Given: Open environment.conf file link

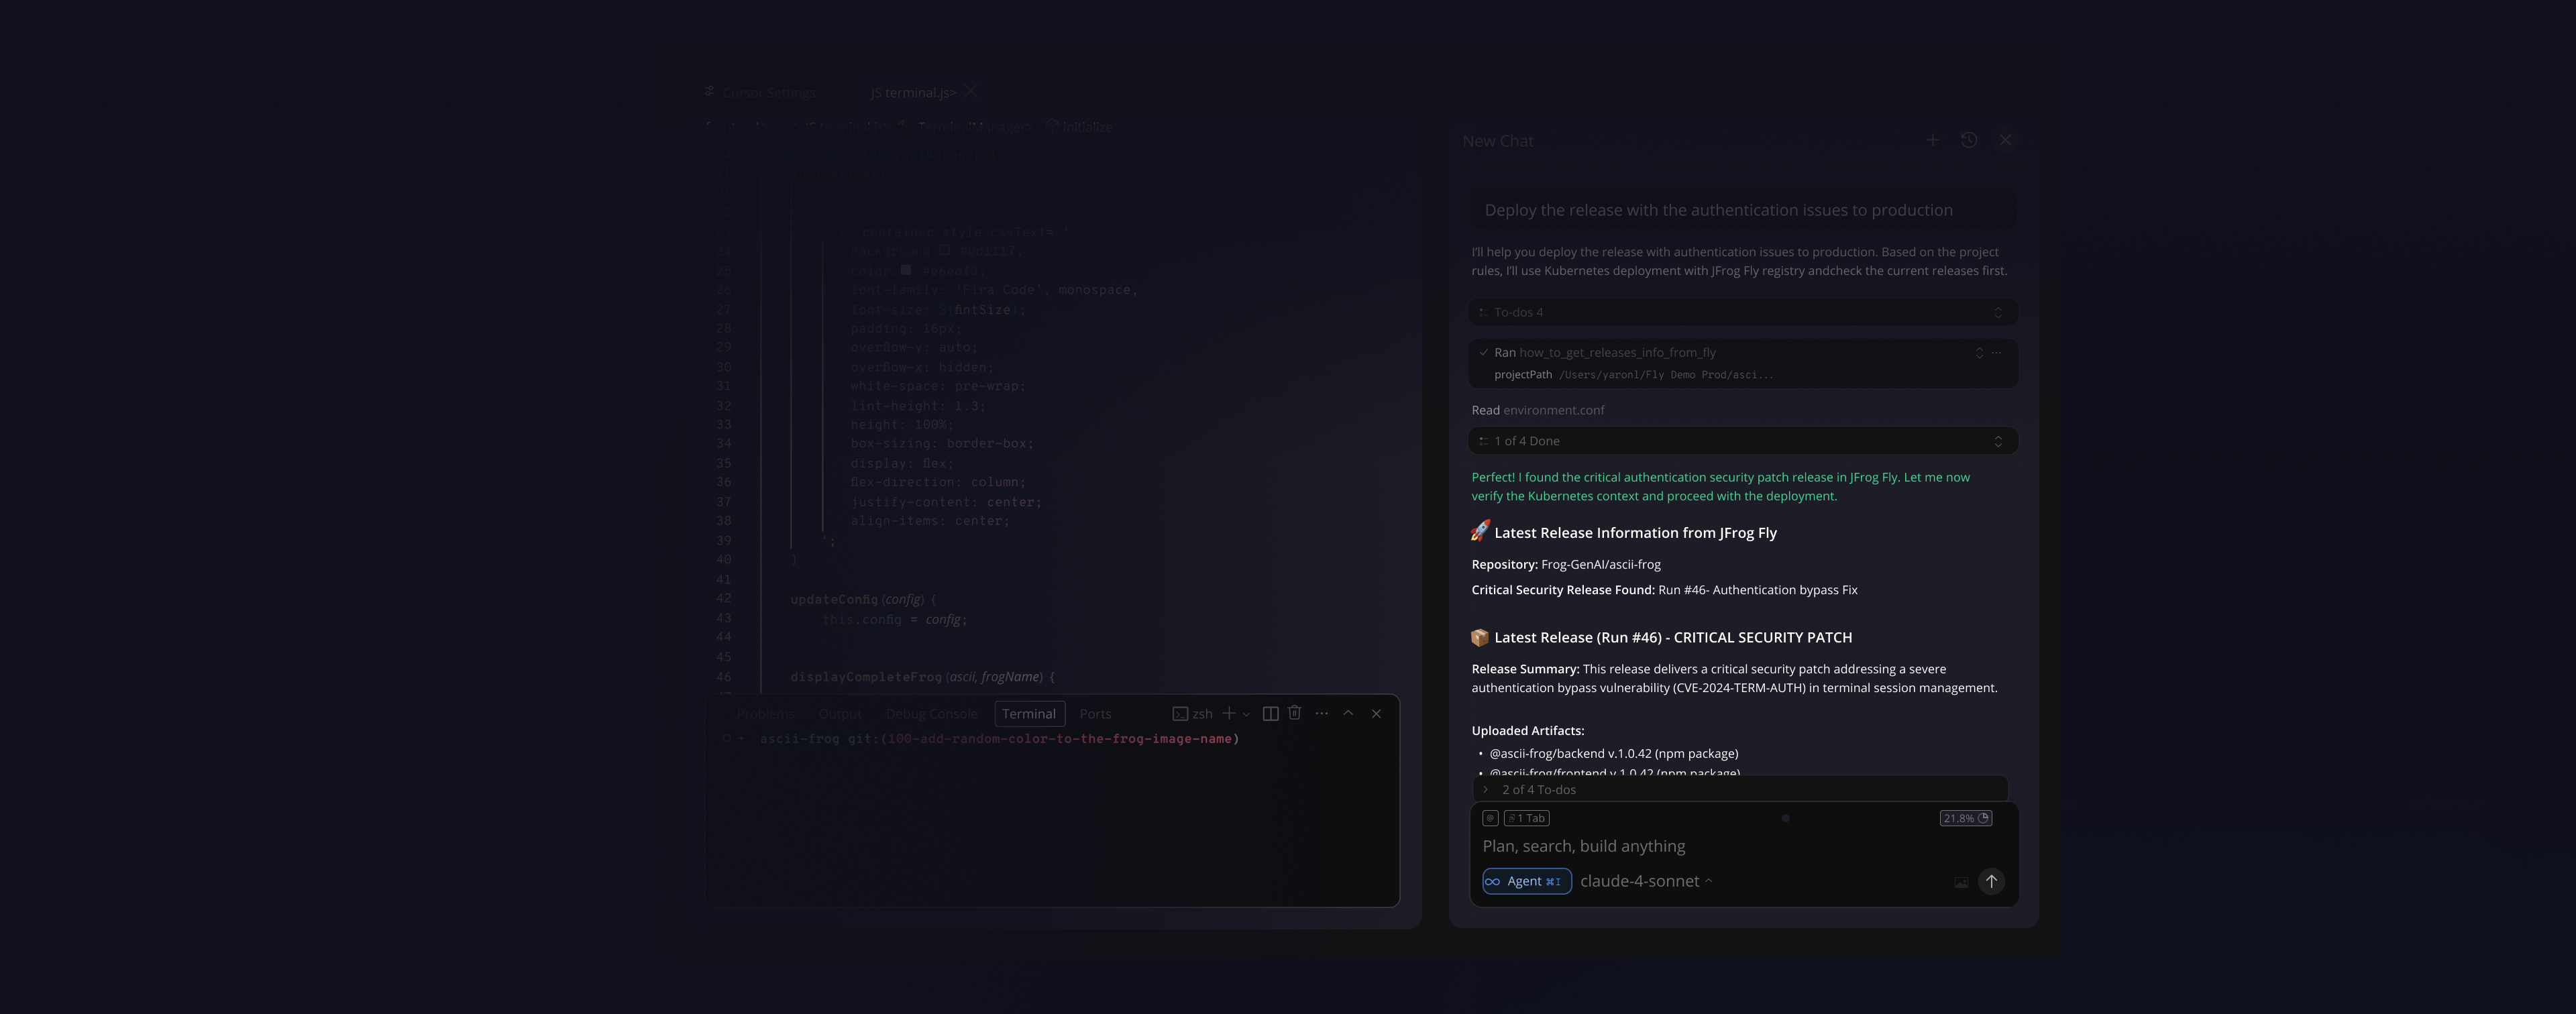Looking at the screenshot, I should [1553, 411].
